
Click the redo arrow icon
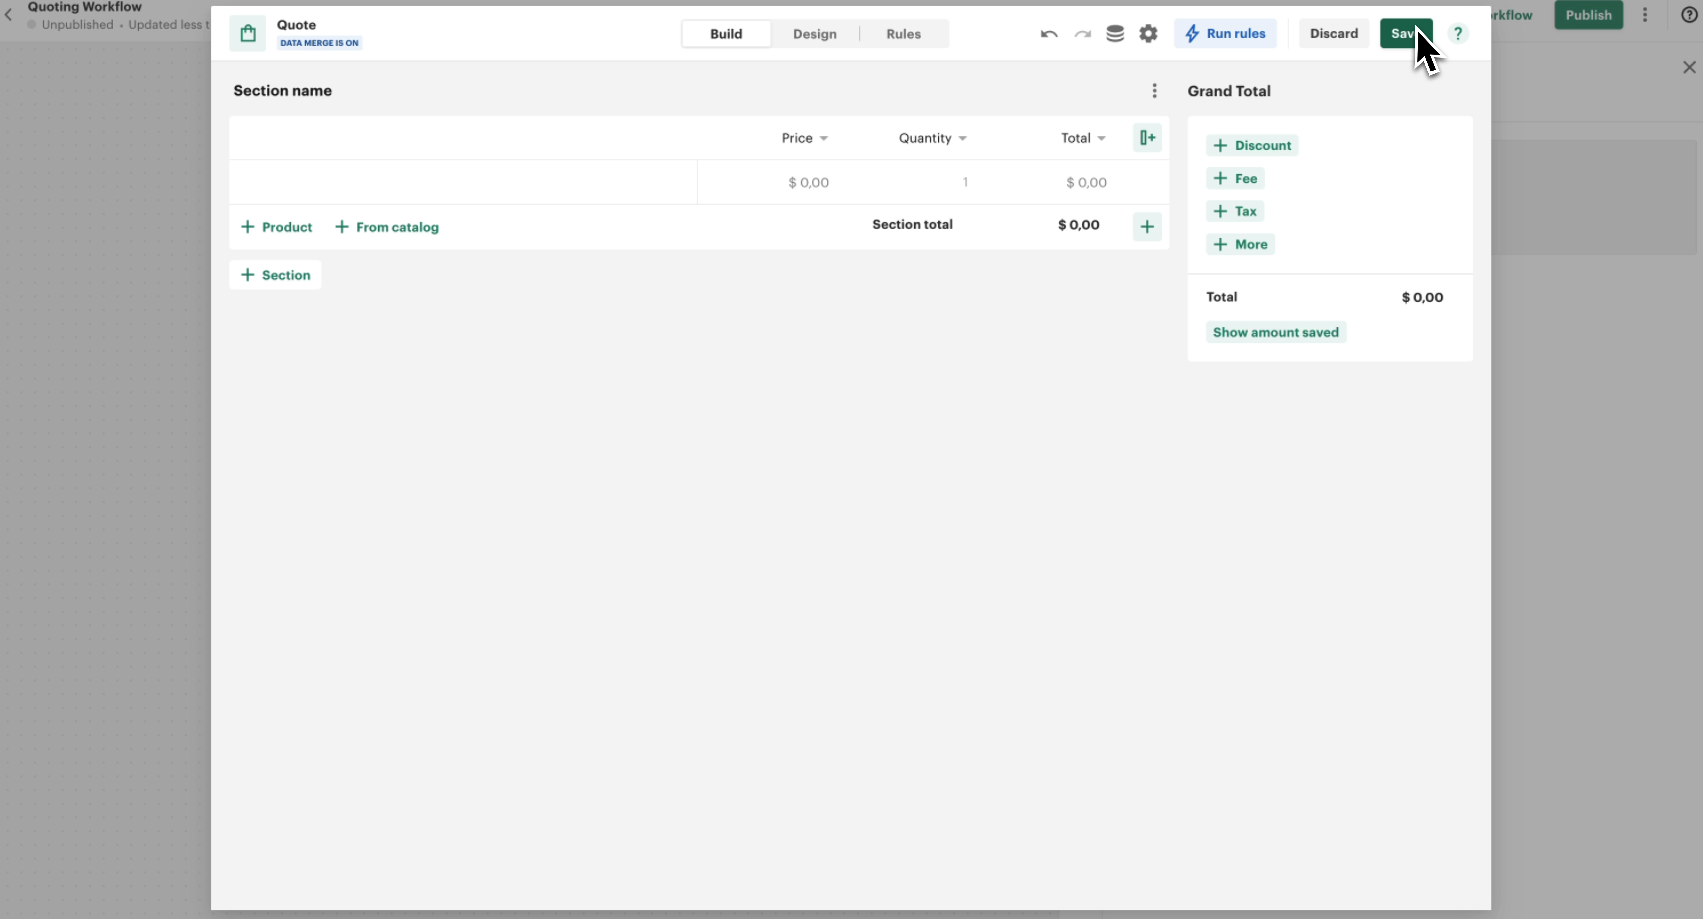coord(1082,34)
